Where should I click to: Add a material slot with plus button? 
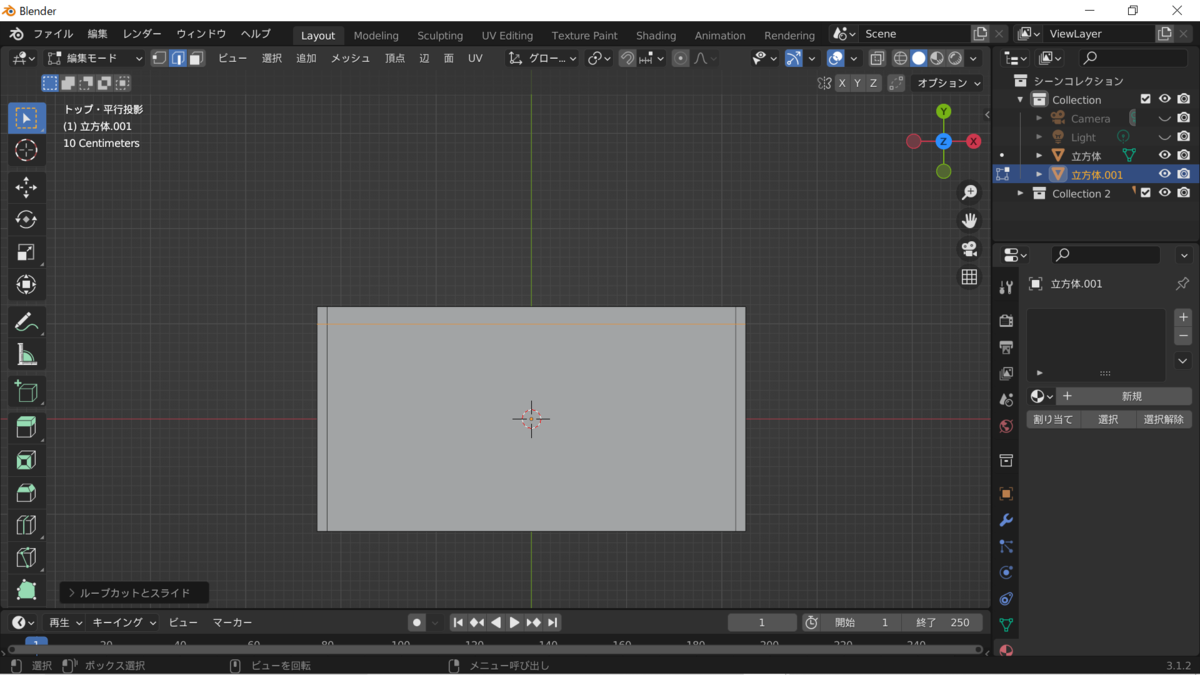coord(1183,317)
